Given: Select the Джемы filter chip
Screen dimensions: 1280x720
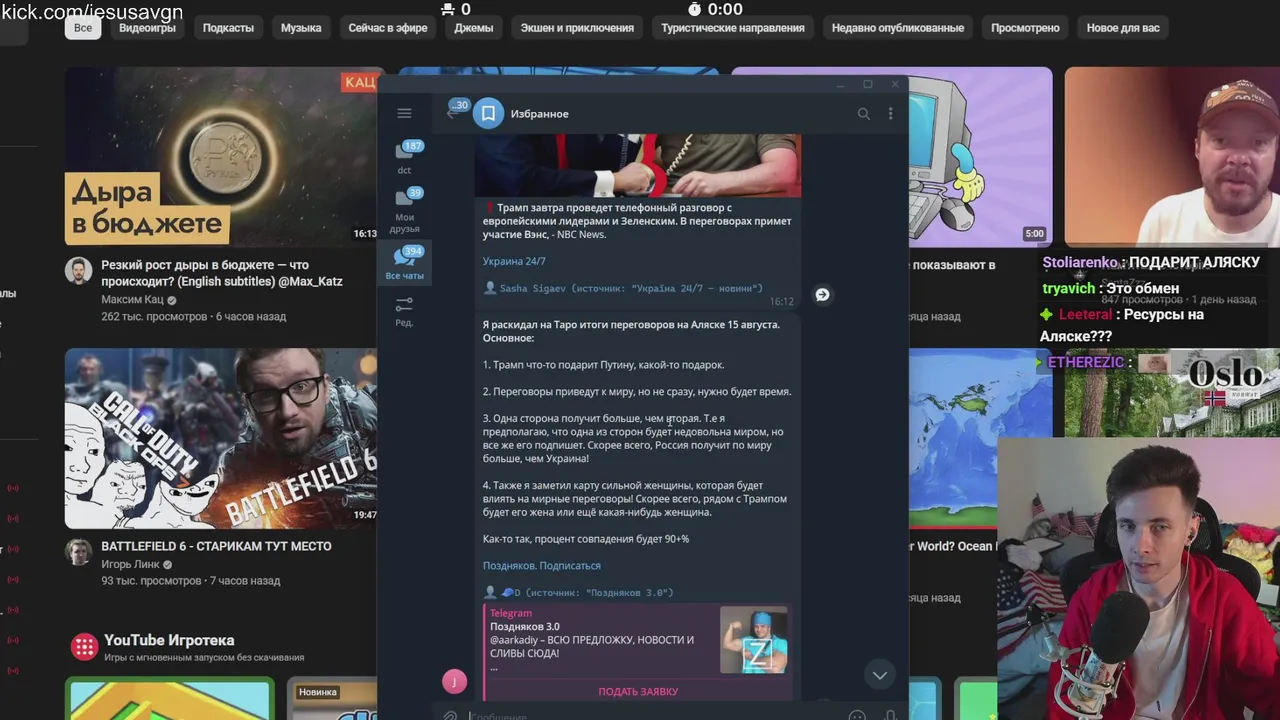Looking at the screenshot, I should click(474, 28).
